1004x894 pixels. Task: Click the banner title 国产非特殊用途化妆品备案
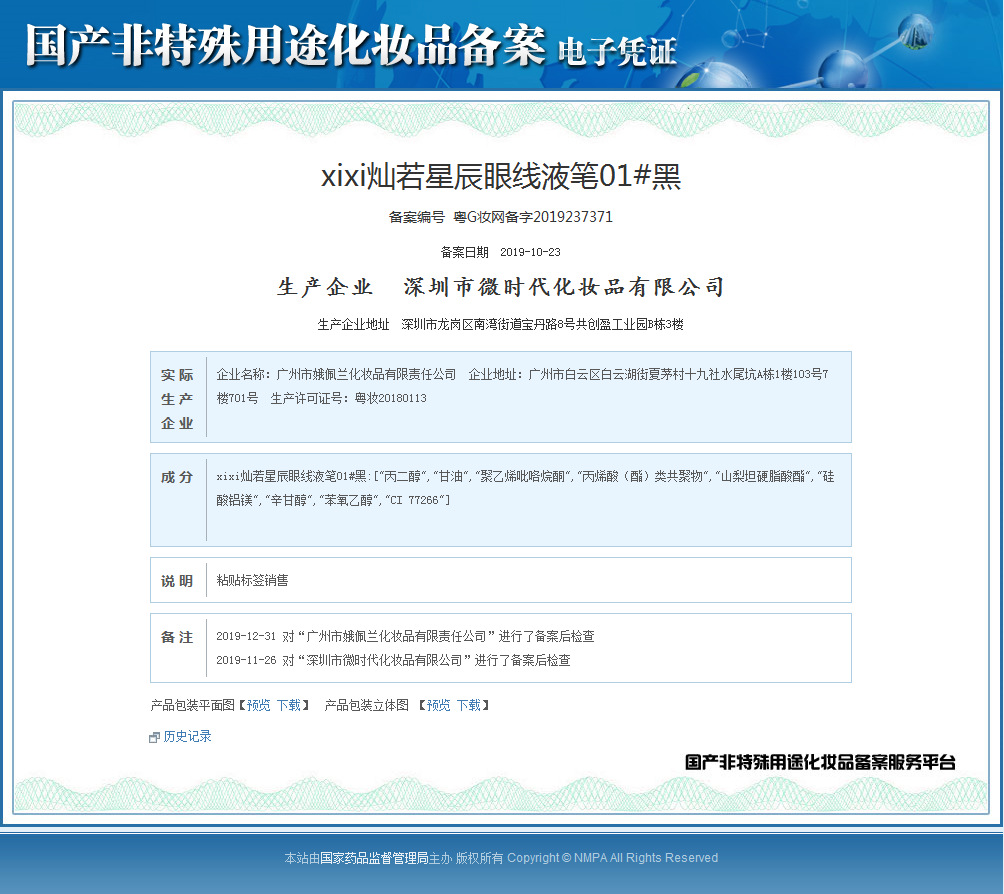(286, 45)
